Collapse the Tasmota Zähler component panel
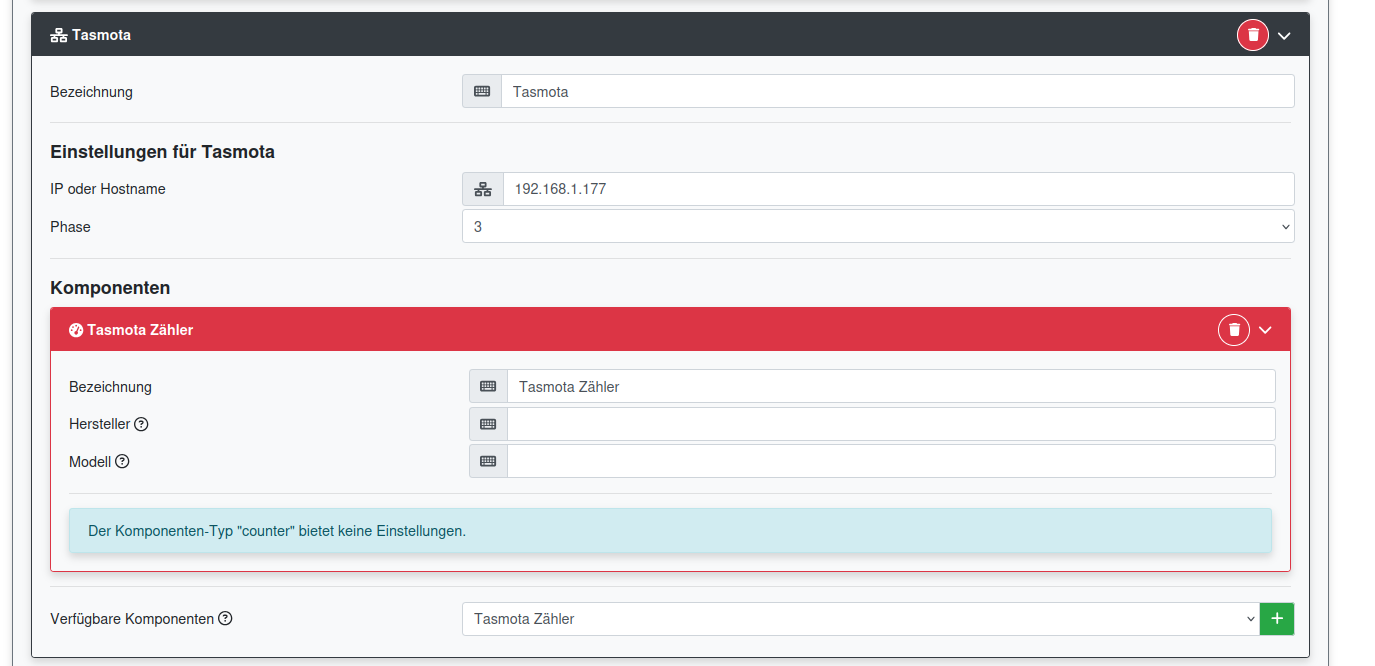This screenshot has height=666, width=1375. click(1266, 329)
